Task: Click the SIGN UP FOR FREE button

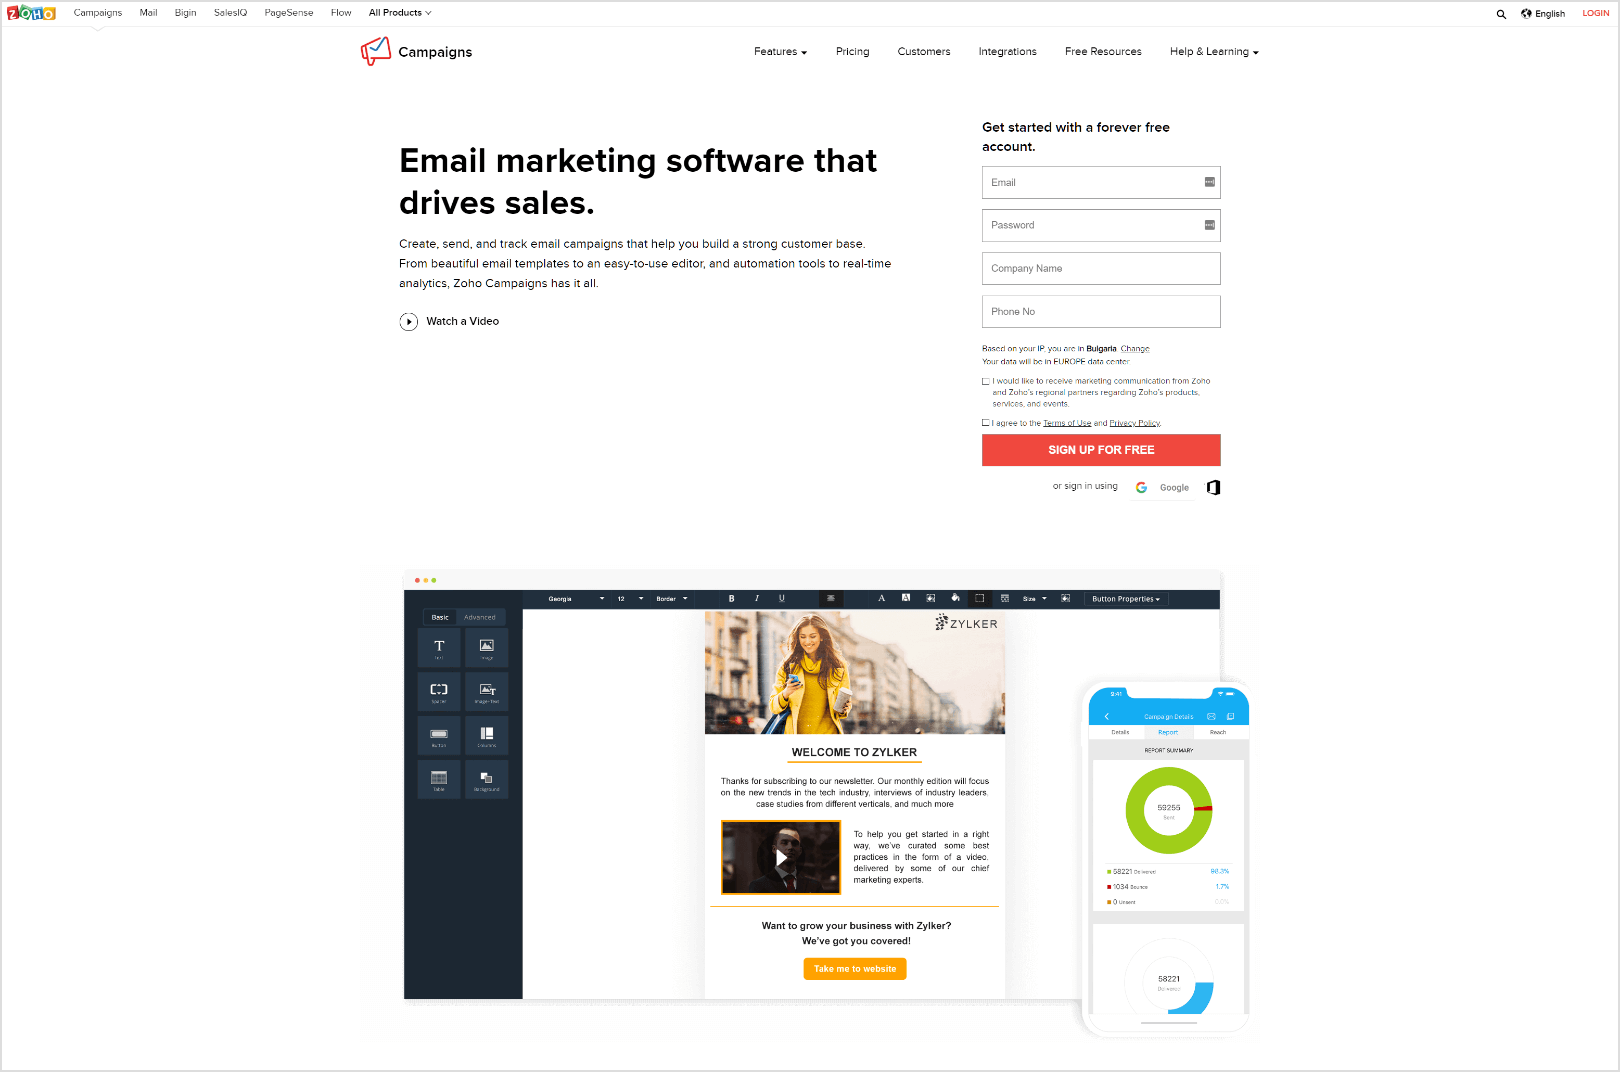Action: click(x=1101, y=450)
